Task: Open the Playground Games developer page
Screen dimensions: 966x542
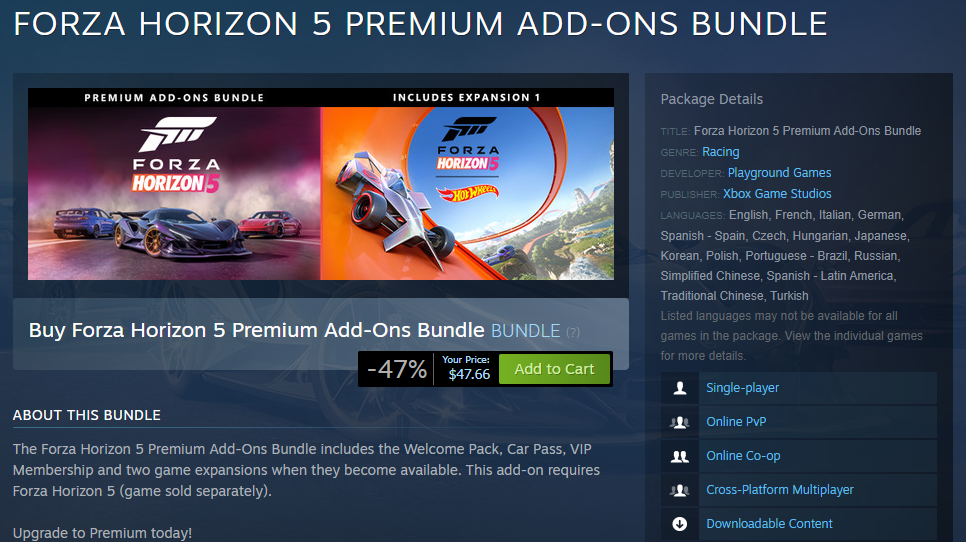Action: coord(779,172)
